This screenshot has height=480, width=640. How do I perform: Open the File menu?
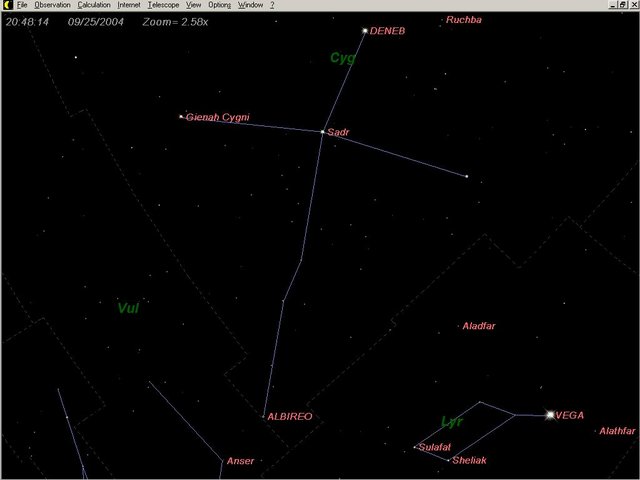click(21, 5)
